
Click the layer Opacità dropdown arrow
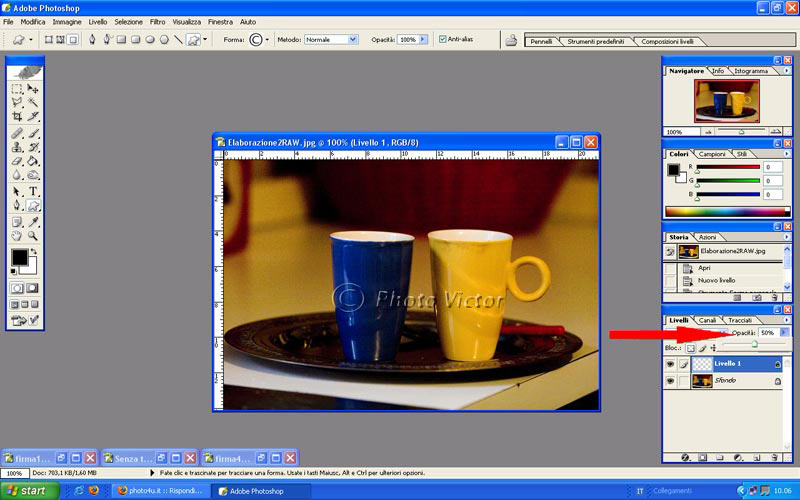(784, 332)
